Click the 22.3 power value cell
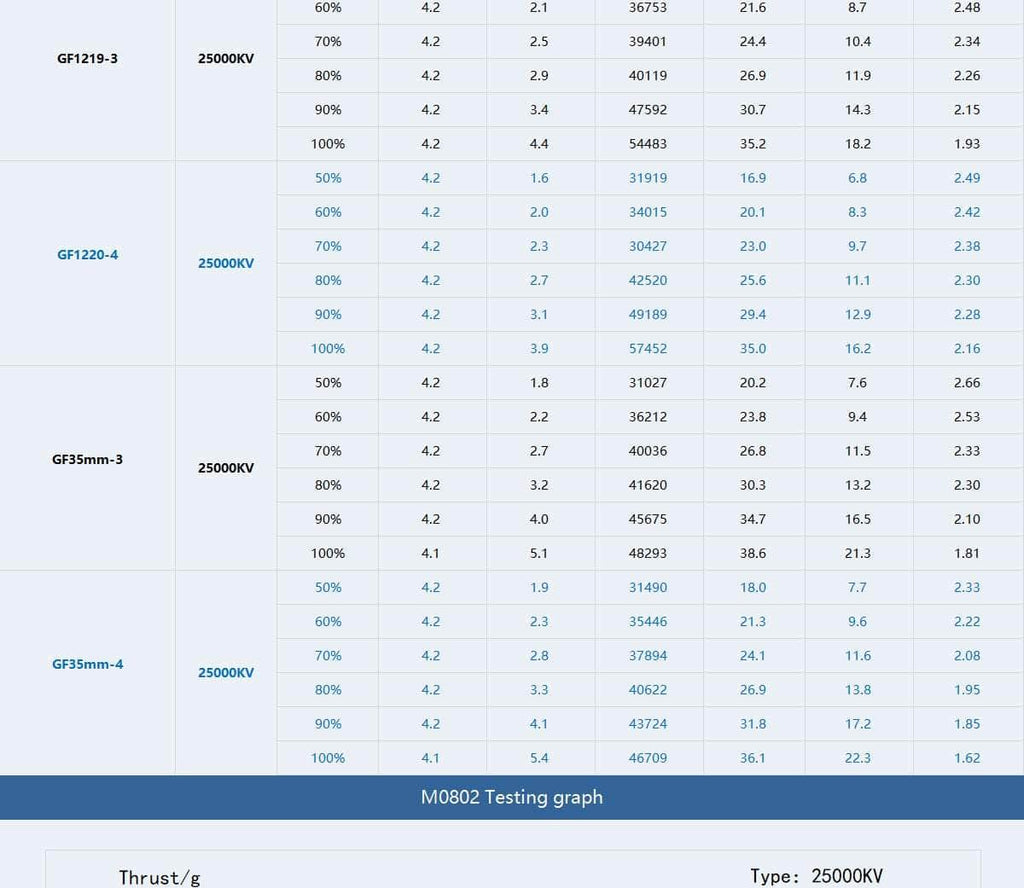 pyautogui.click(x=858, y=758)
